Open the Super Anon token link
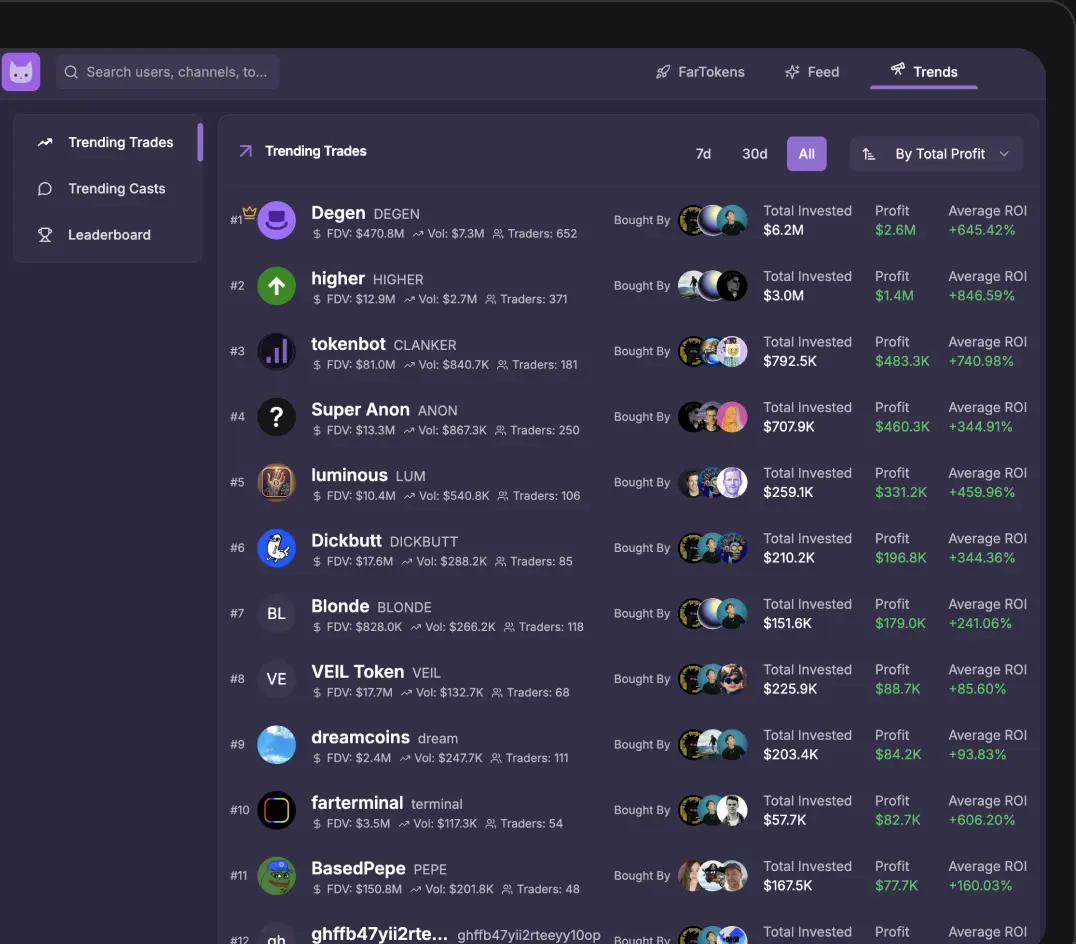 (x=360, y=410)
